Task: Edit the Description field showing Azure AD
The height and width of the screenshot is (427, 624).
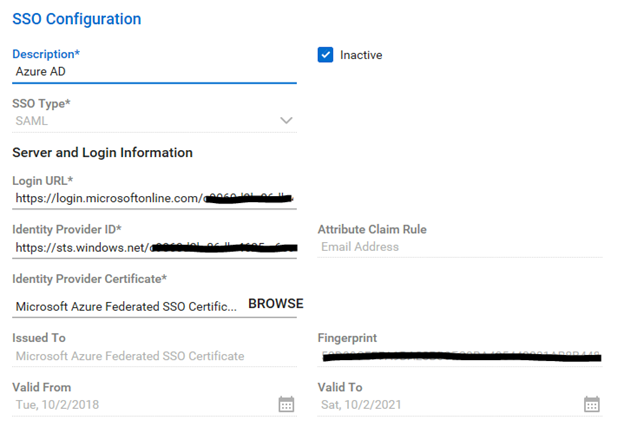Action: coord(154,72)
